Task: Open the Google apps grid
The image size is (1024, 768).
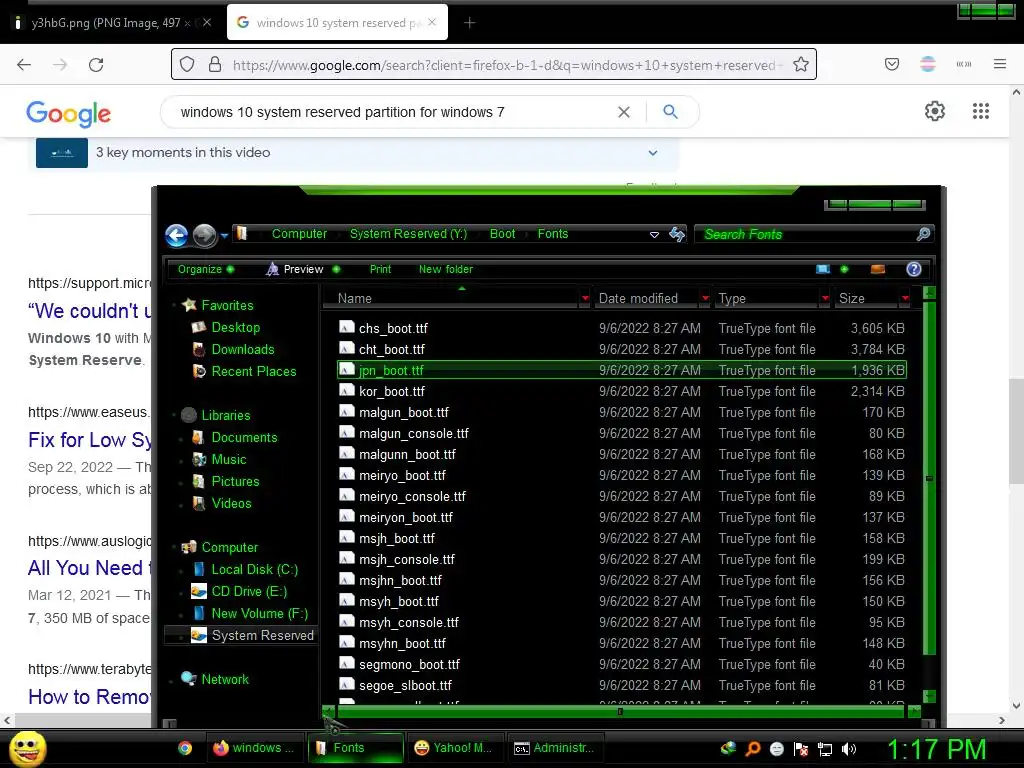Action: pos(980,111)
